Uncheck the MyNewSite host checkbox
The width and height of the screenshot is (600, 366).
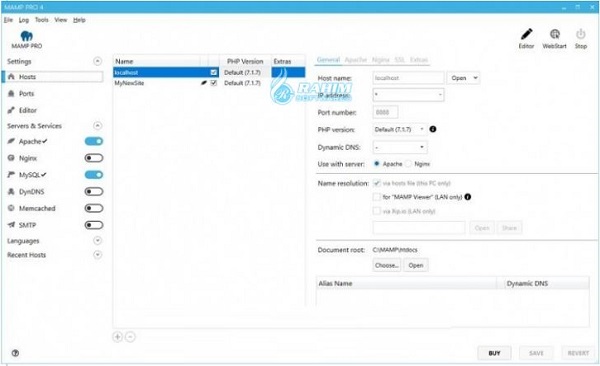[x=214, y=83]
